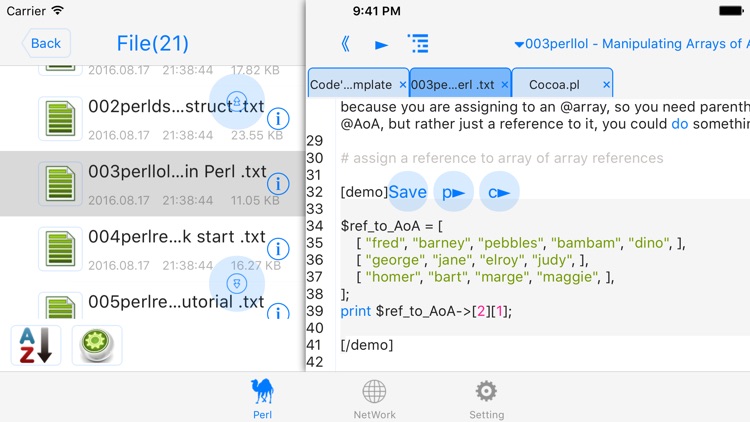Go back using the Back button
This screenshot has width=750, height=422.
coord(46,43)
